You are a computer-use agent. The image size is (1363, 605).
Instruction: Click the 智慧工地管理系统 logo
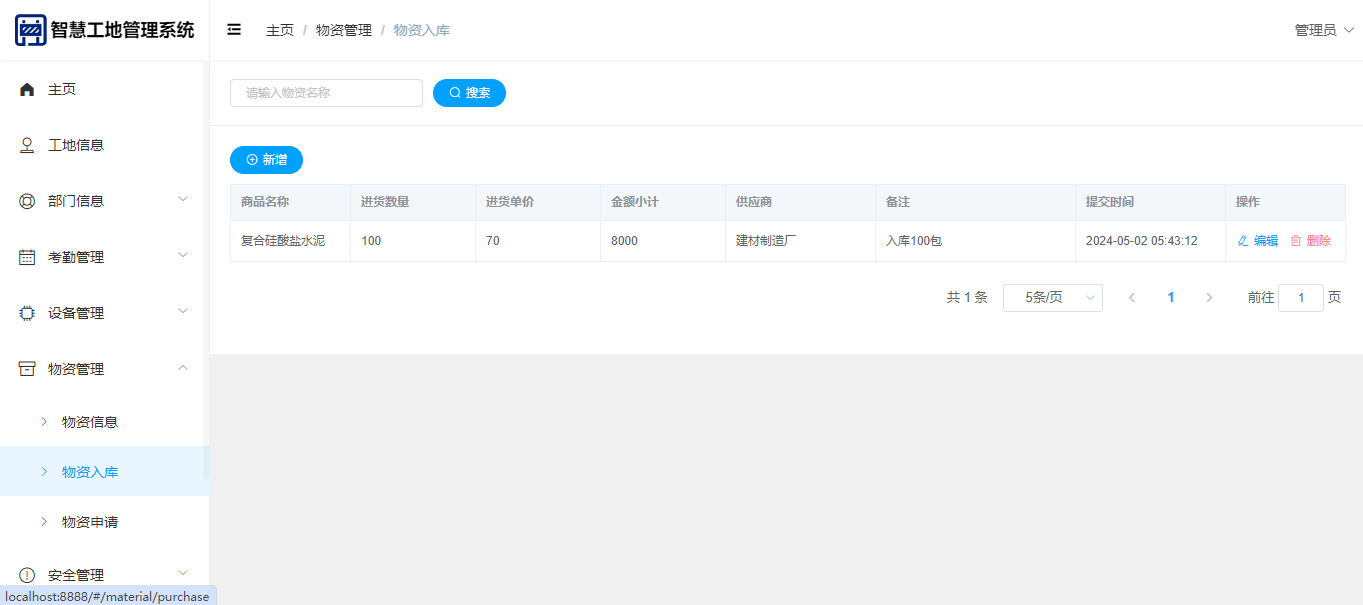(x=31, y=30)
